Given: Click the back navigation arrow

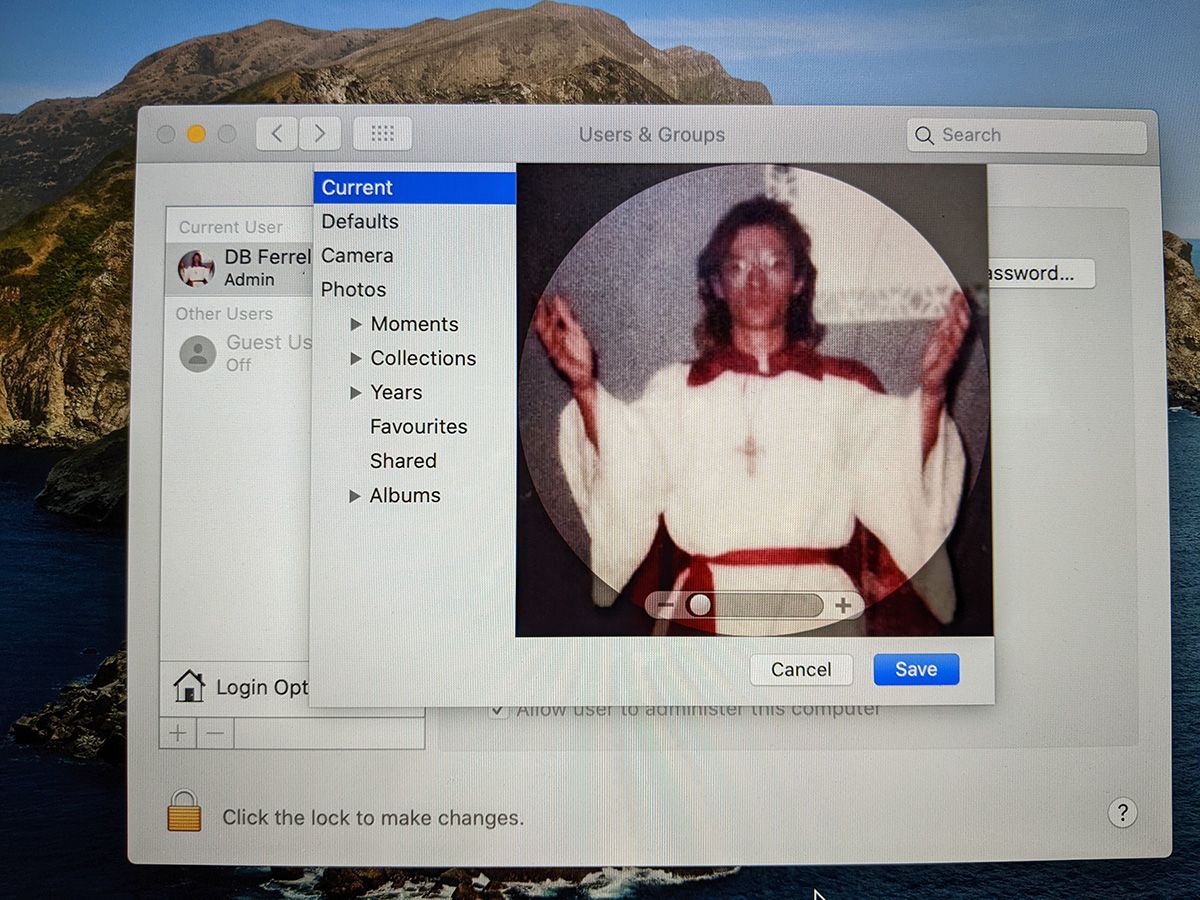Looking at the screenshot, I should 277,134.
